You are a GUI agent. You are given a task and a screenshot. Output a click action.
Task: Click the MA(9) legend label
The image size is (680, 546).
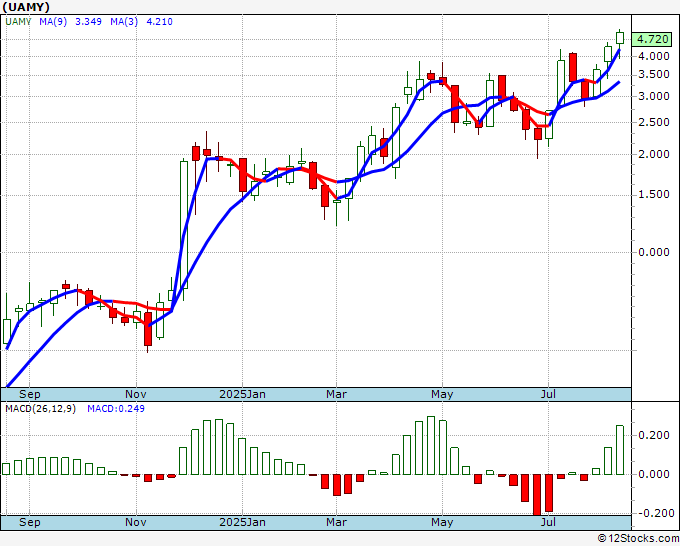click(x=53, y=22)
